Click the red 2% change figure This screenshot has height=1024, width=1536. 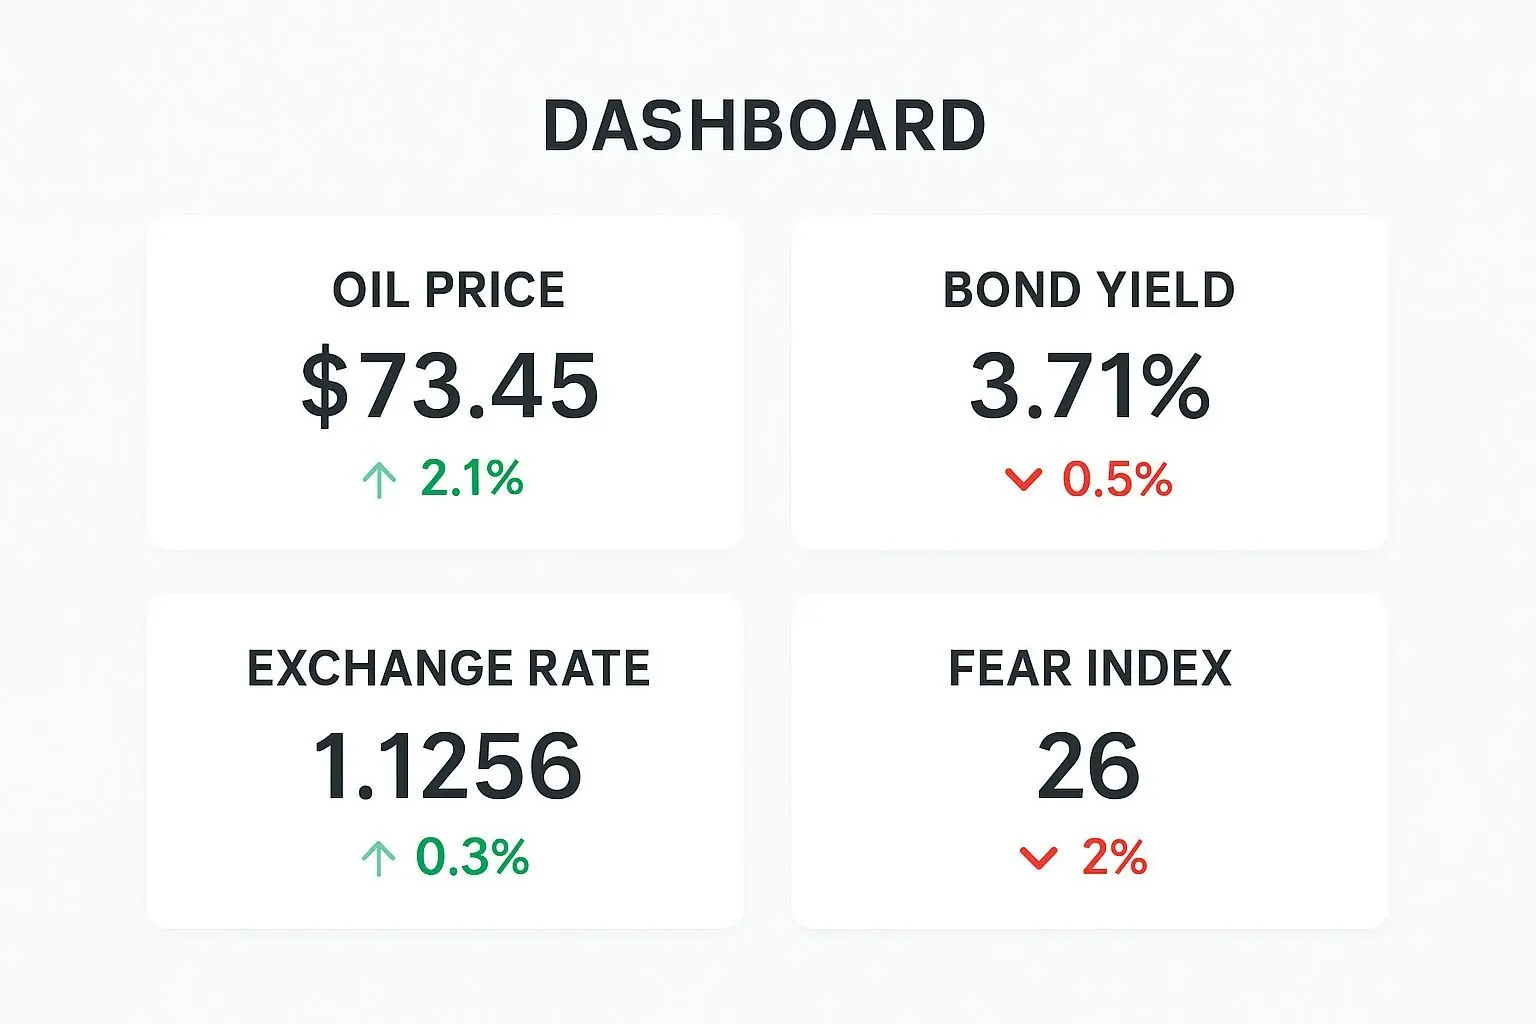(1114, 857)
